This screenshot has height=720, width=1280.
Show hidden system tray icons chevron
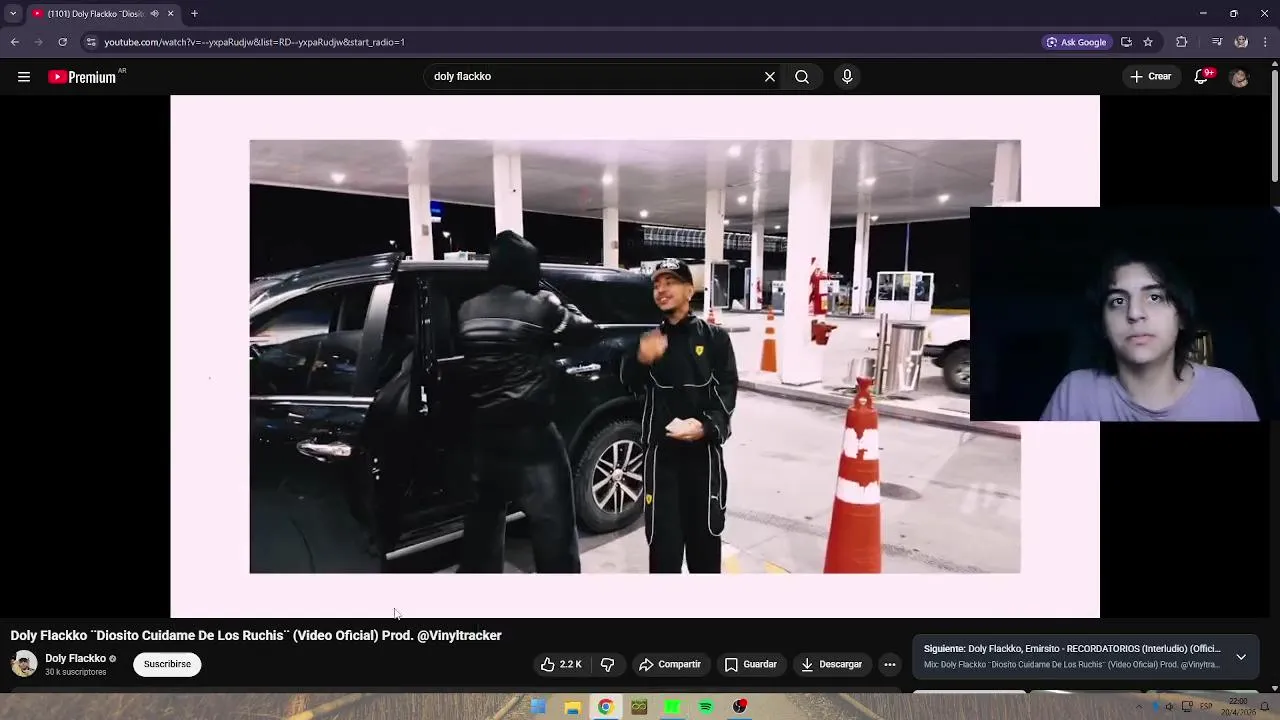[x=1138, y=707]
